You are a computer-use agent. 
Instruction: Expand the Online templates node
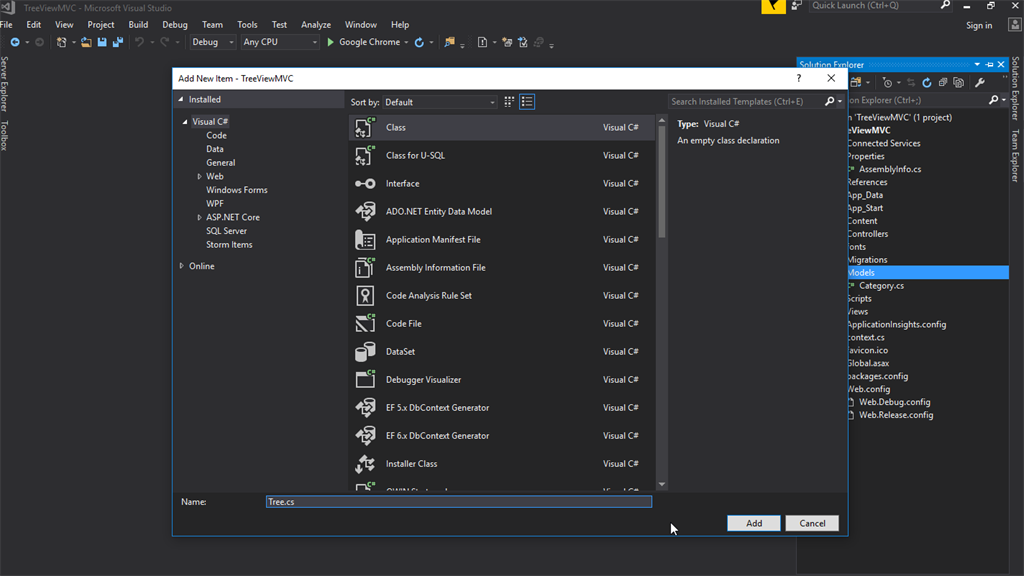(x=181, y=266)
